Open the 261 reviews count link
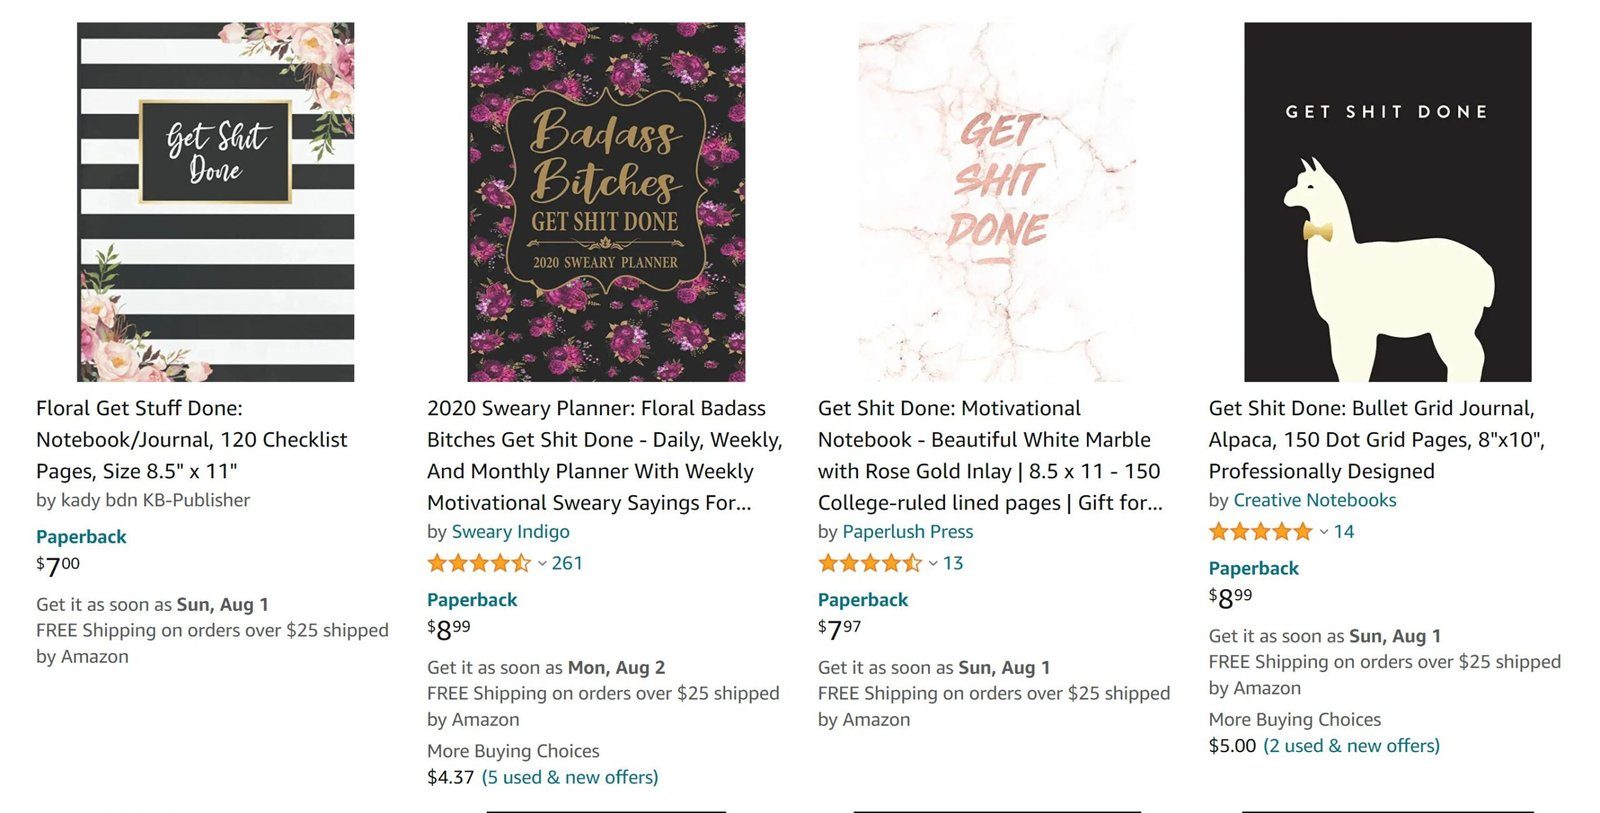 [567, 563]
